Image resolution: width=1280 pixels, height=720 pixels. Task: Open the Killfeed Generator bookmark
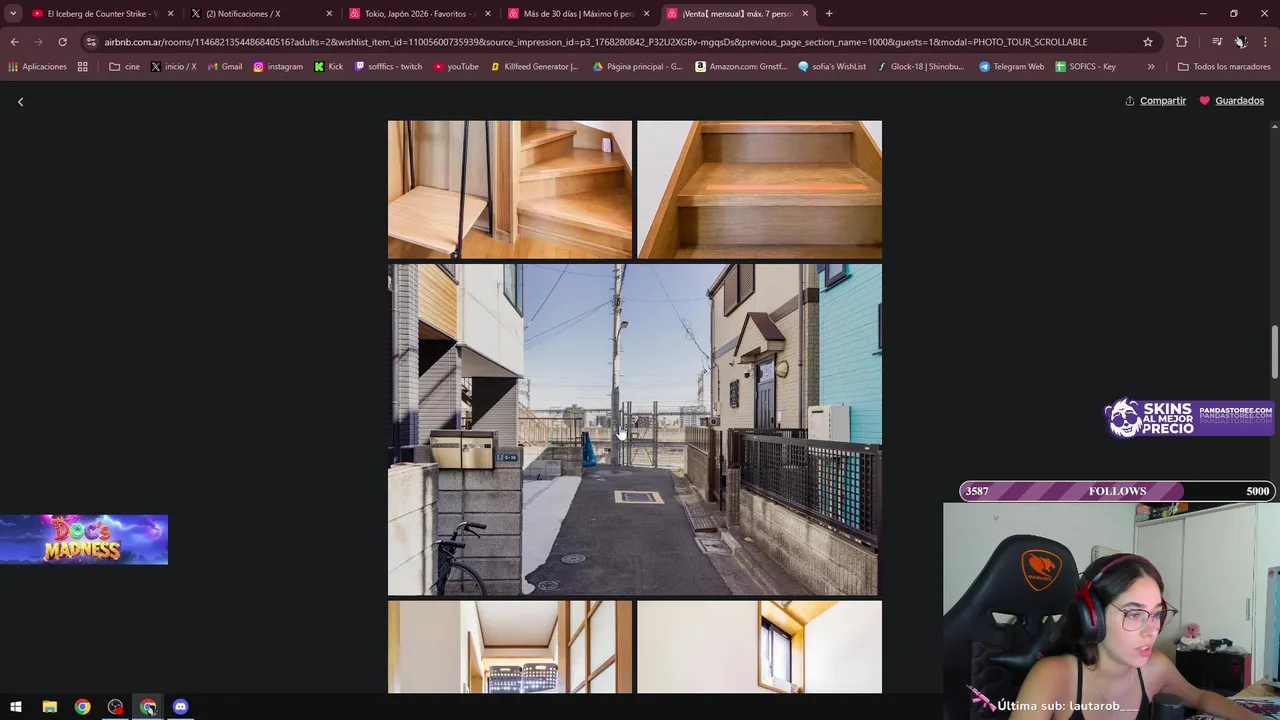tap(534, 67)
